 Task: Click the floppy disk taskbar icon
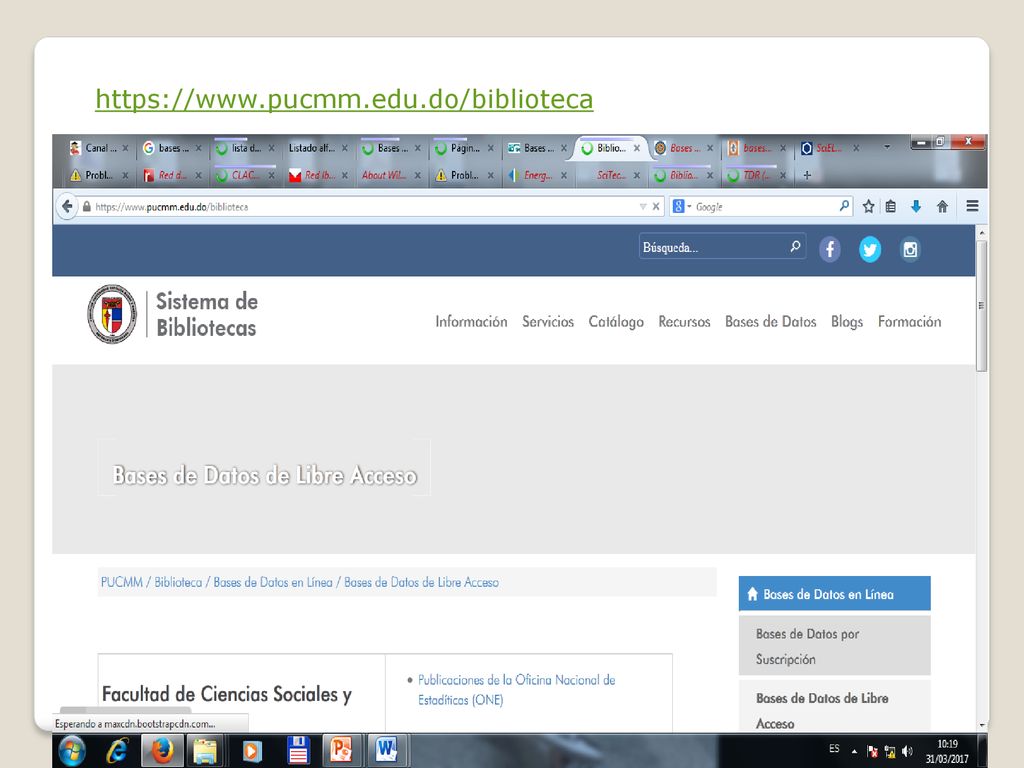point(298,751)
